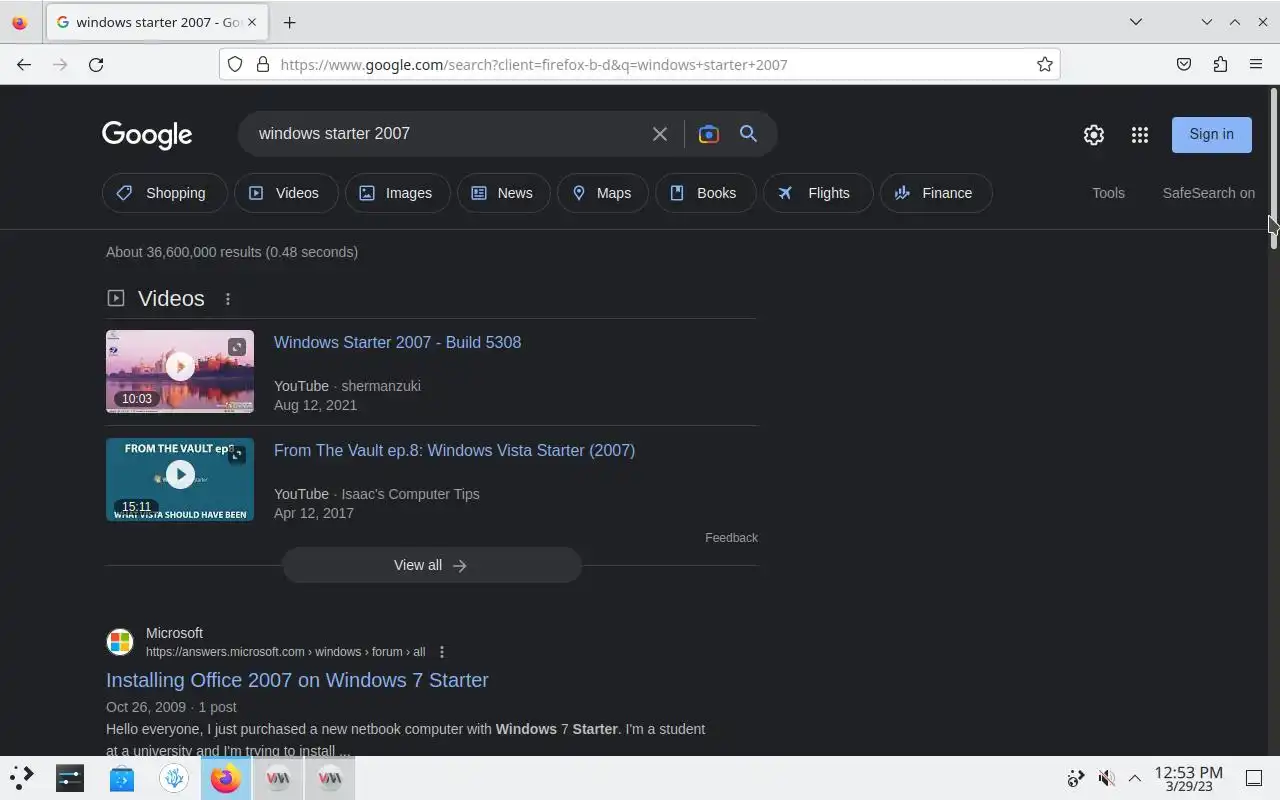The height and width of the screenshot is (800, 1280).
Task: Expand hidden system tray icons arrow
Action: coord(1135,778)
